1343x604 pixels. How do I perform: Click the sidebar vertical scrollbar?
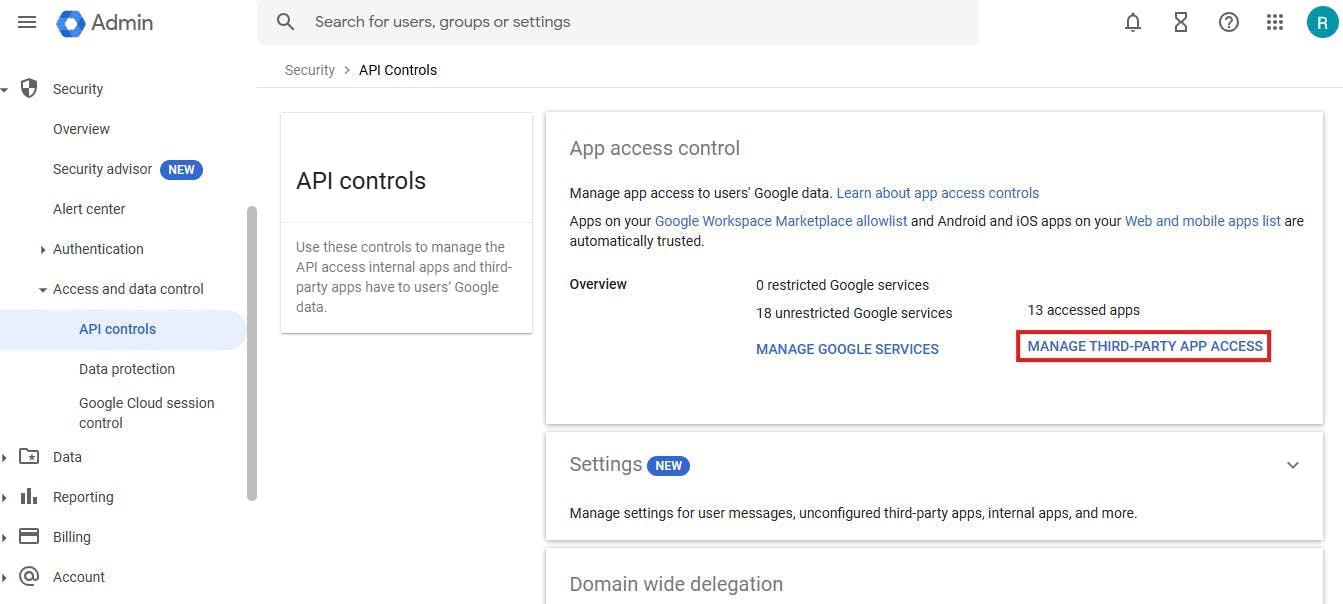(252, 352)
